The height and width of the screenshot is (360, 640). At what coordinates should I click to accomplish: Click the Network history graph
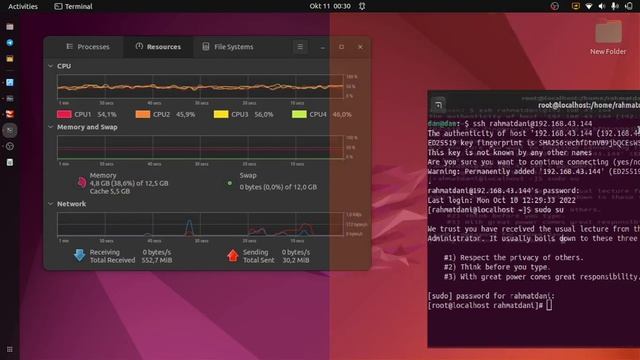tap(200, 224)
